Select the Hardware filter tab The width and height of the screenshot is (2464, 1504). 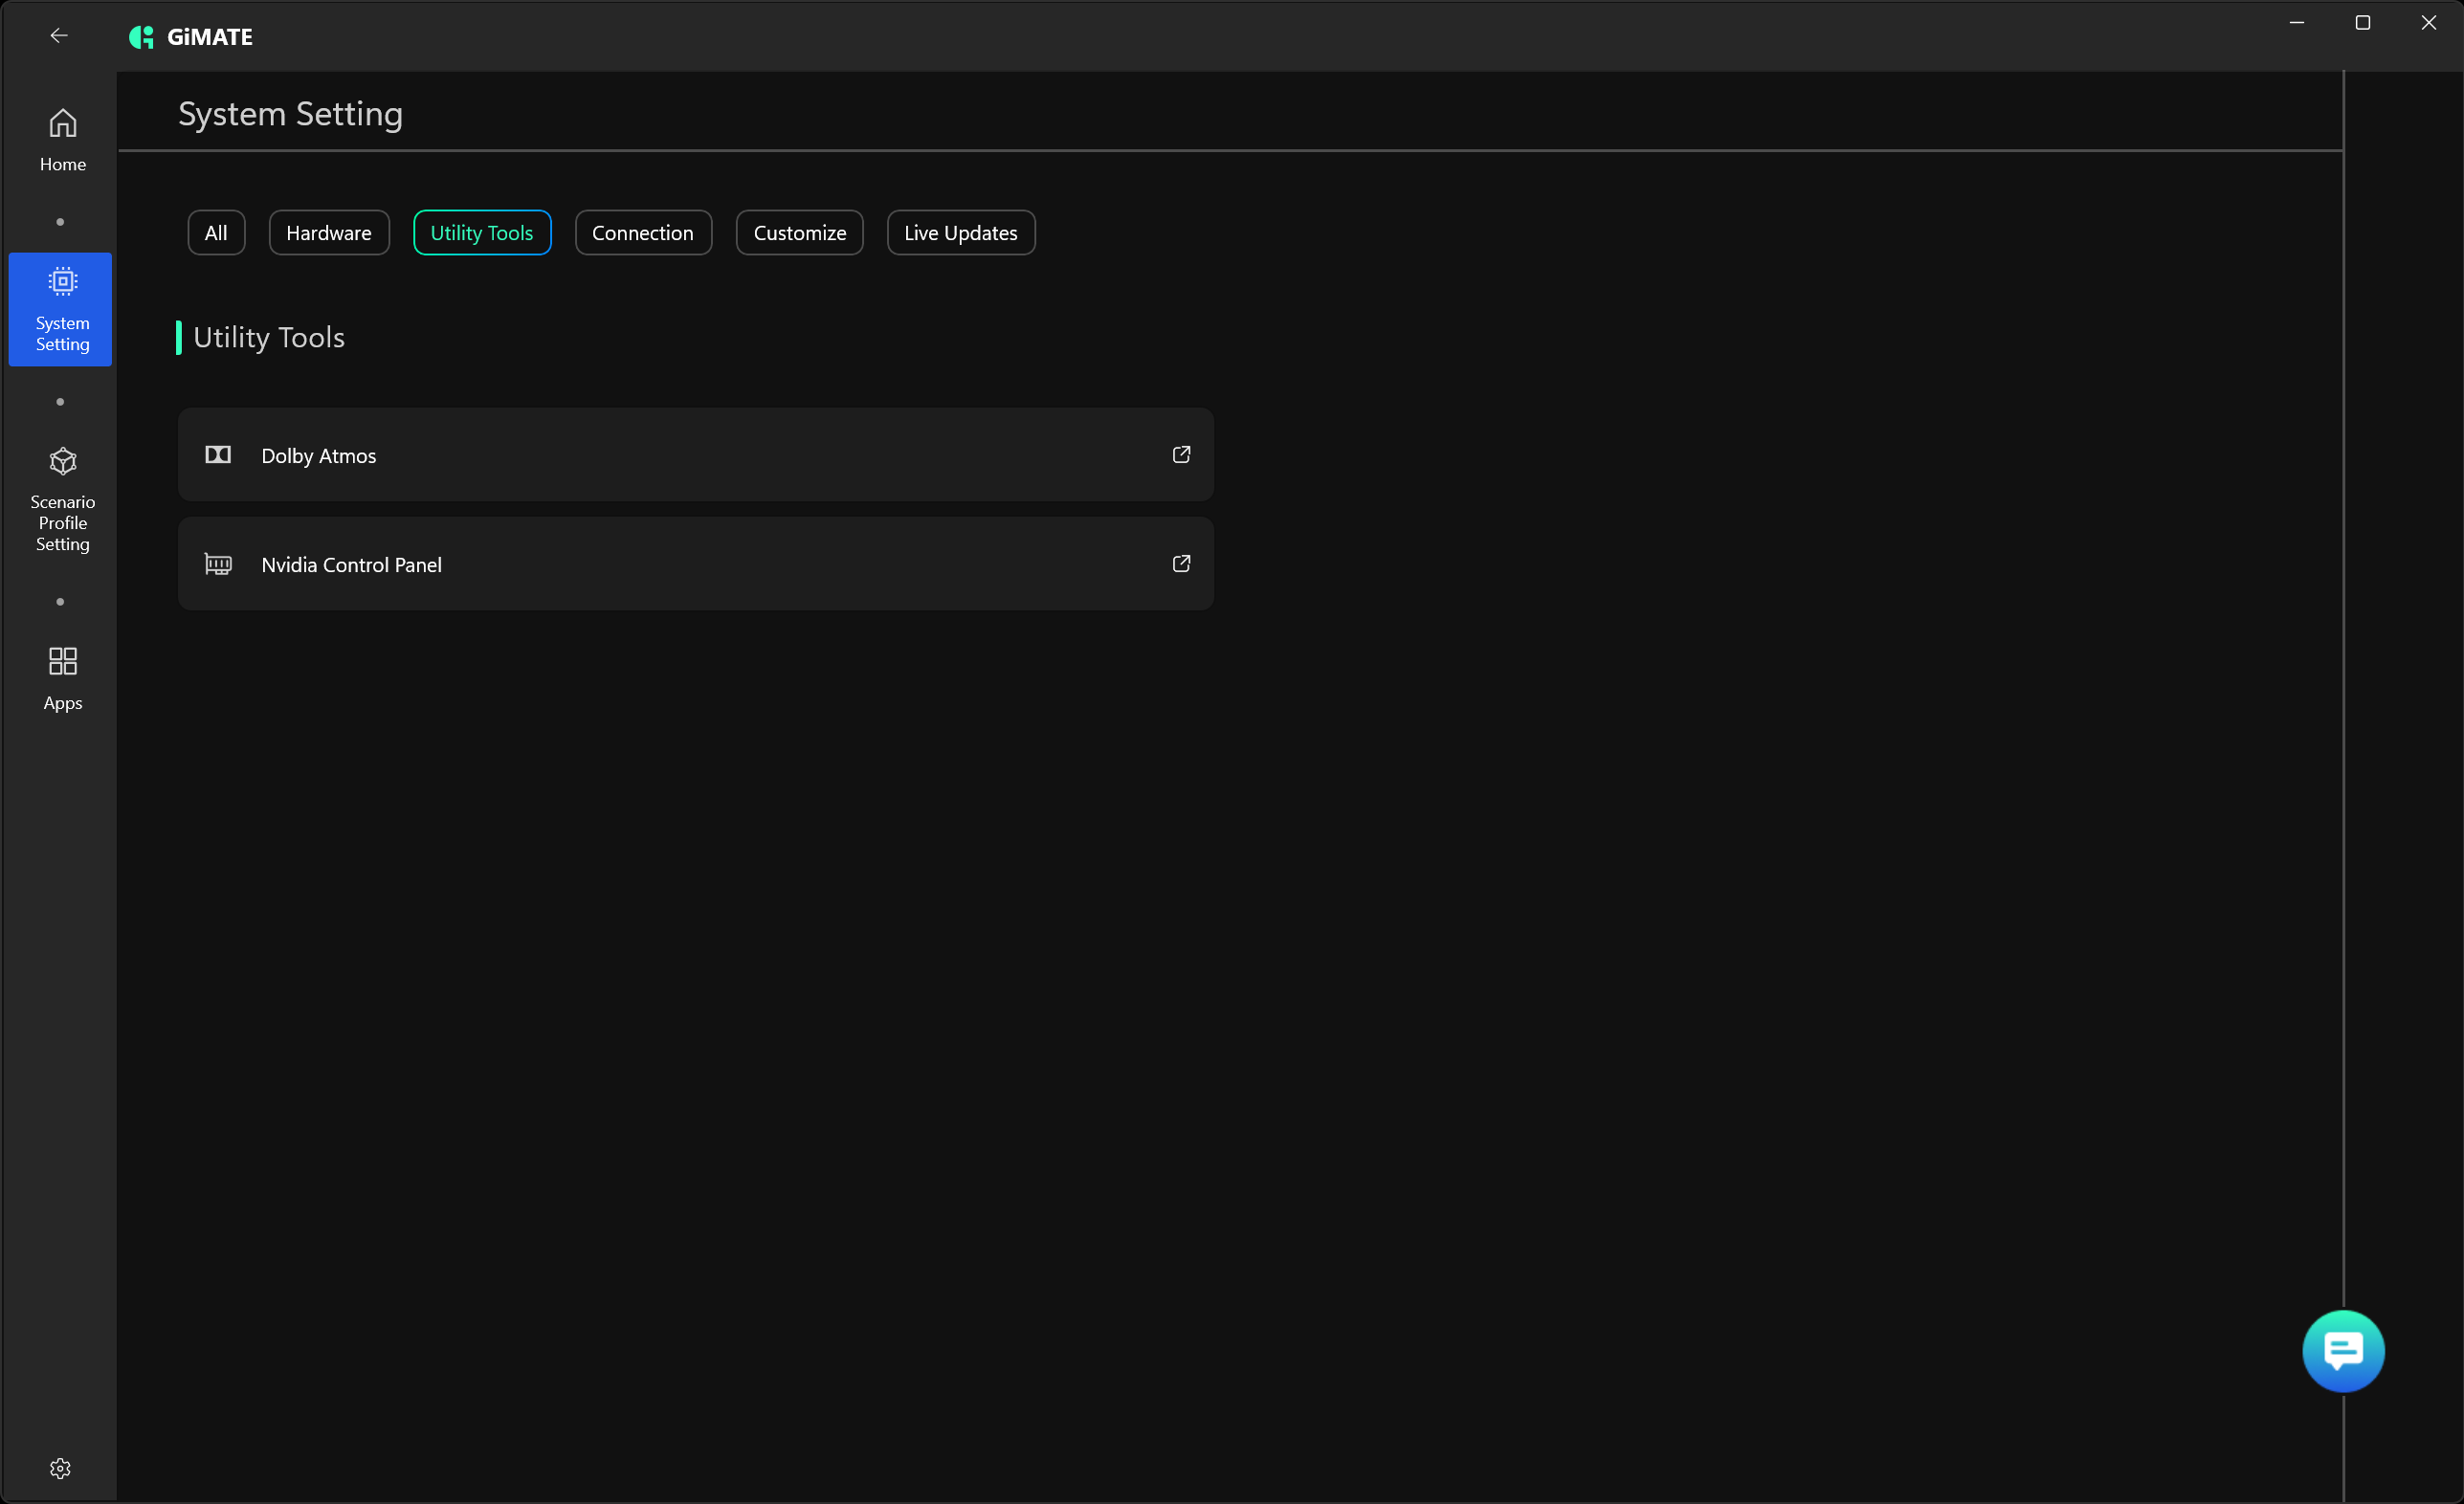coord(328,232)
